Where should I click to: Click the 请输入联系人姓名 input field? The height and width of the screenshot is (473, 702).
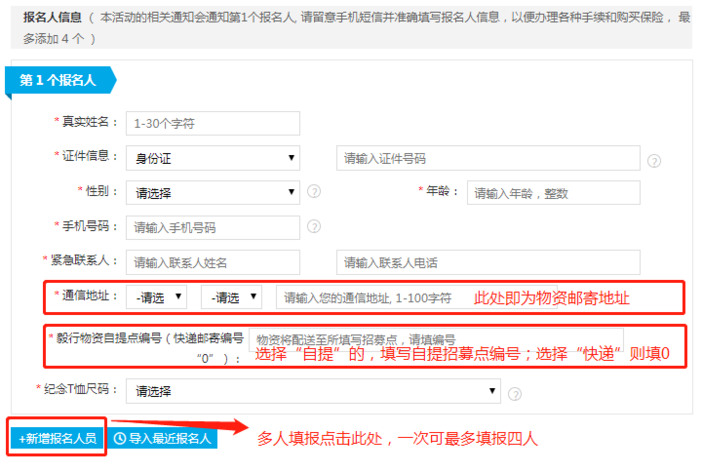(x=212, y=262)
